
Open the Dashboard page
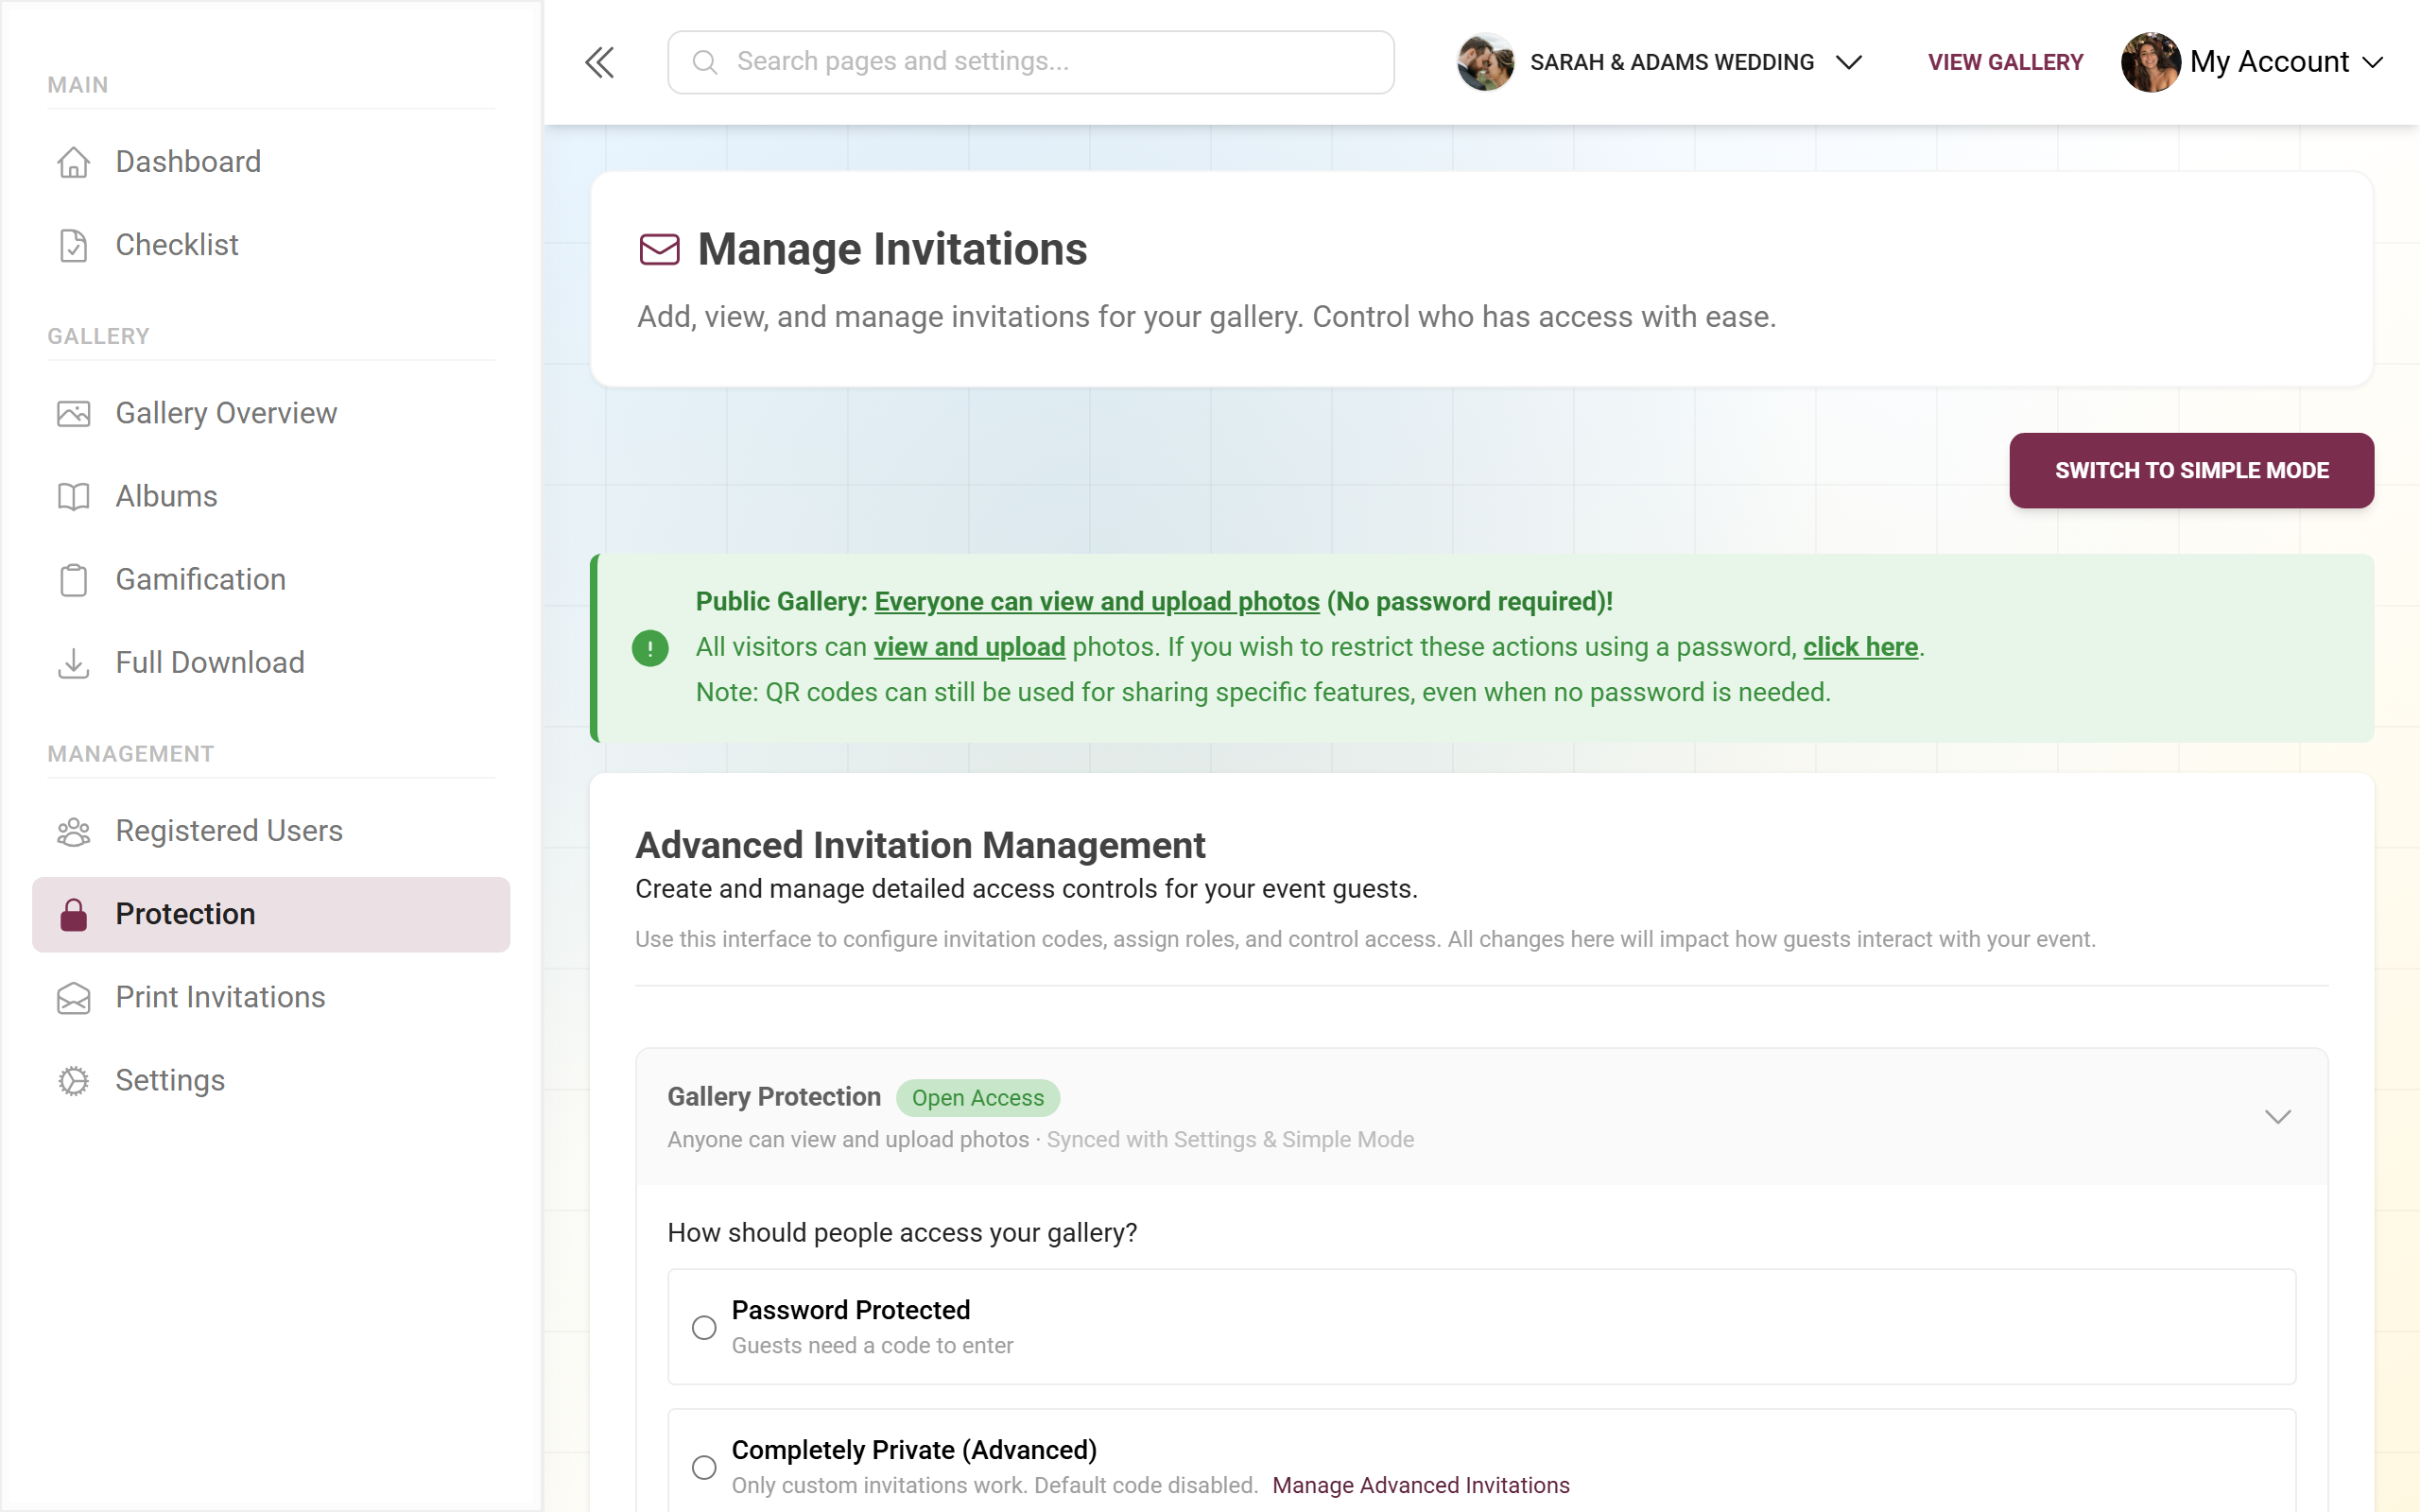tap(271, 162)
